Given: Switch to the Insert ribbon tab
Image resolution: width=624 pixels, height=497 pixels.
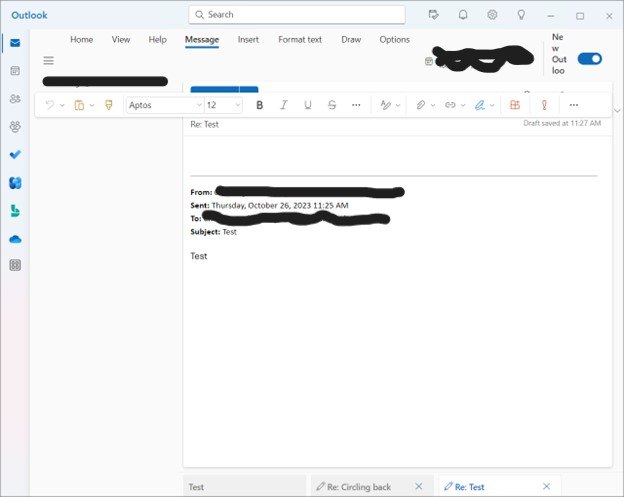Looking at the screenshot, I should (248, 39).
